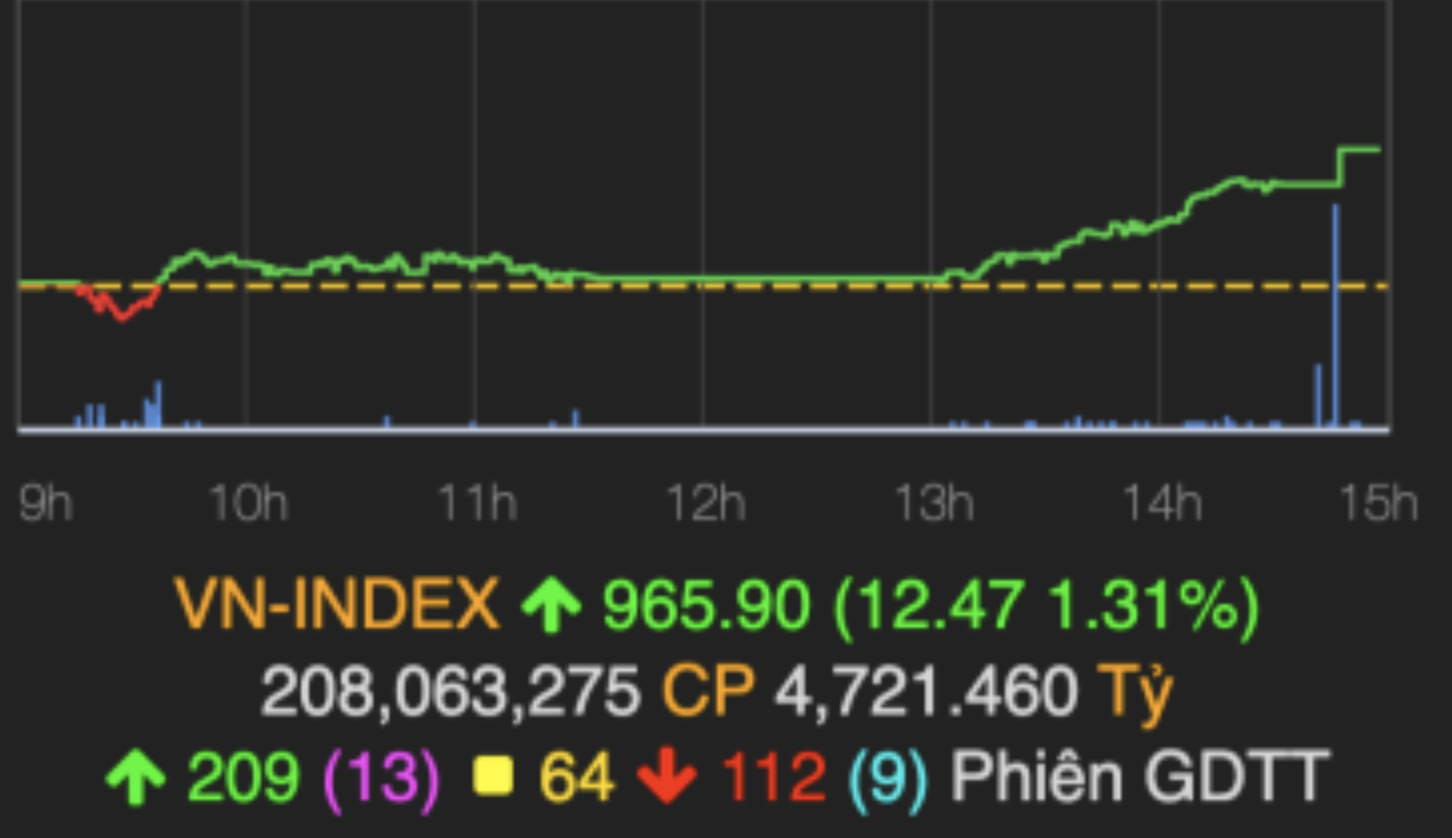Click the 13h time axis label

[x=934, y=504]
